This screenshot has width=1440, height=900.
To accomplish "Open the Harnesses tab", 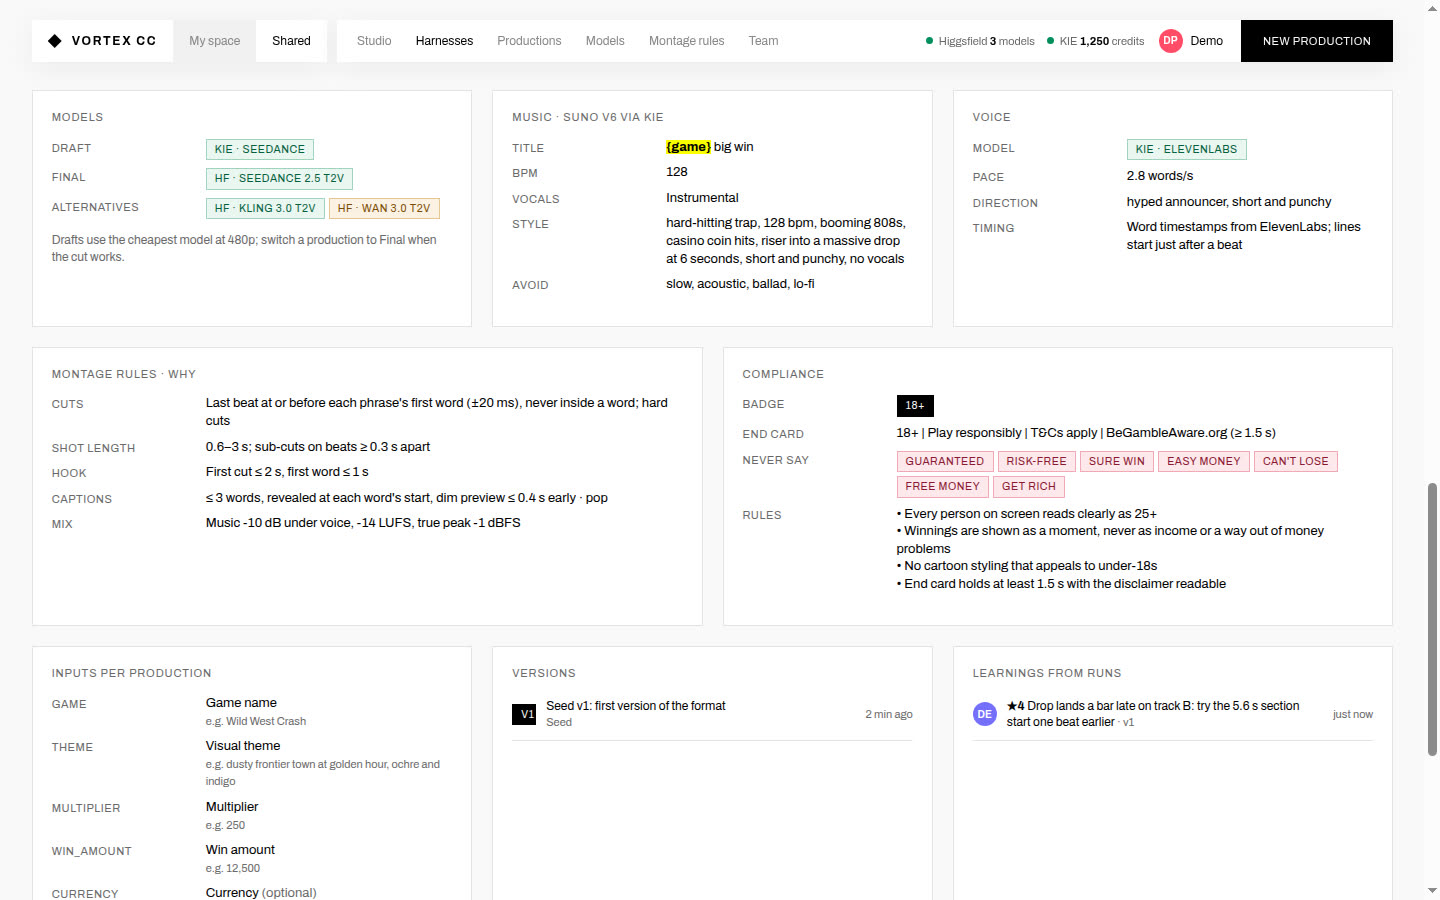I will (x=444, y=41).
